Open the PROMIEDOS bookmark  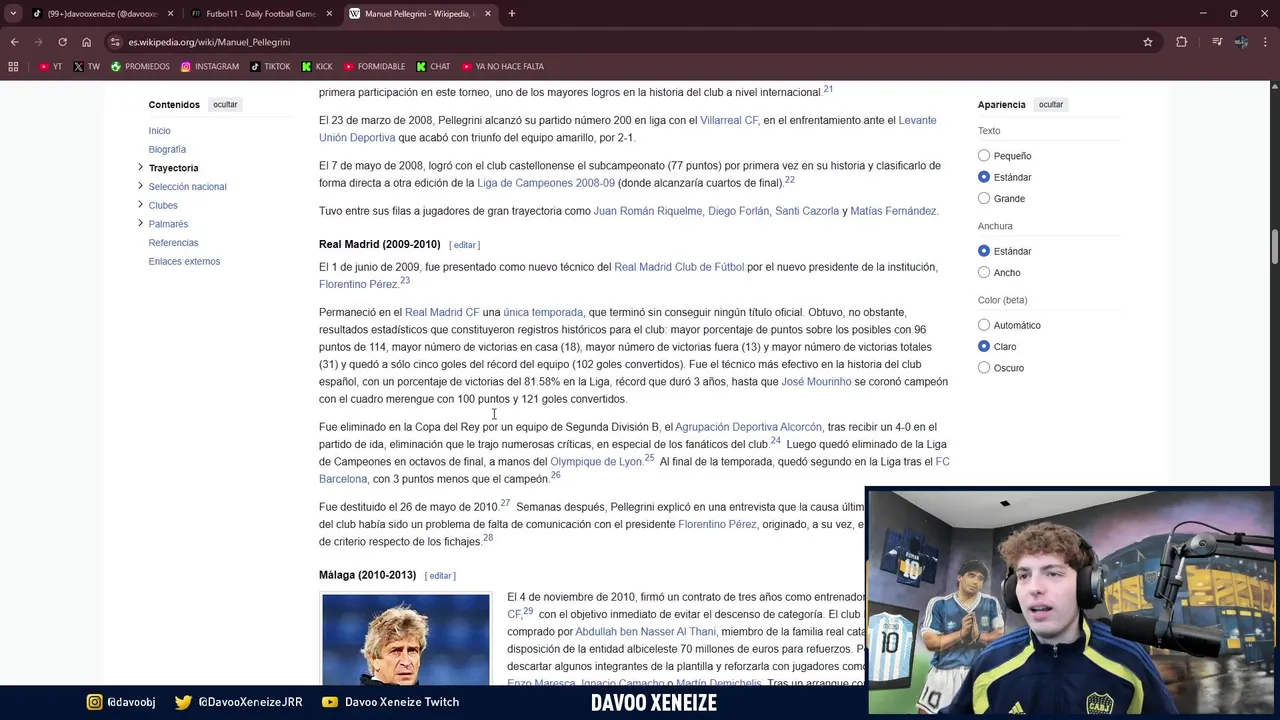coord(140,67)
